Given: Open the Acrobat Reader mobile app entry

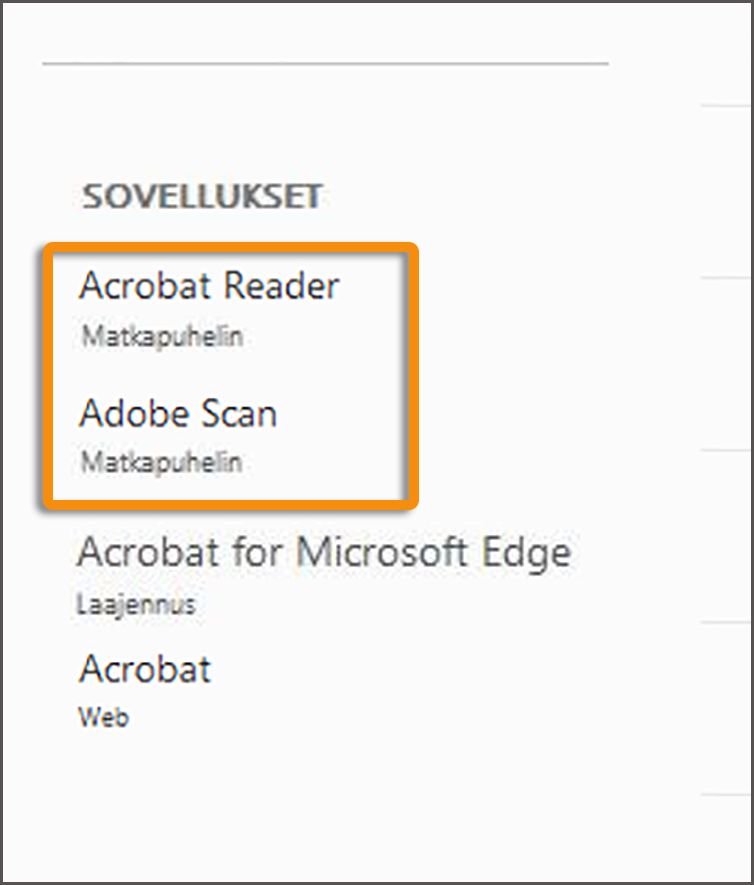Looking at the screenshot, I should [210, 286].
